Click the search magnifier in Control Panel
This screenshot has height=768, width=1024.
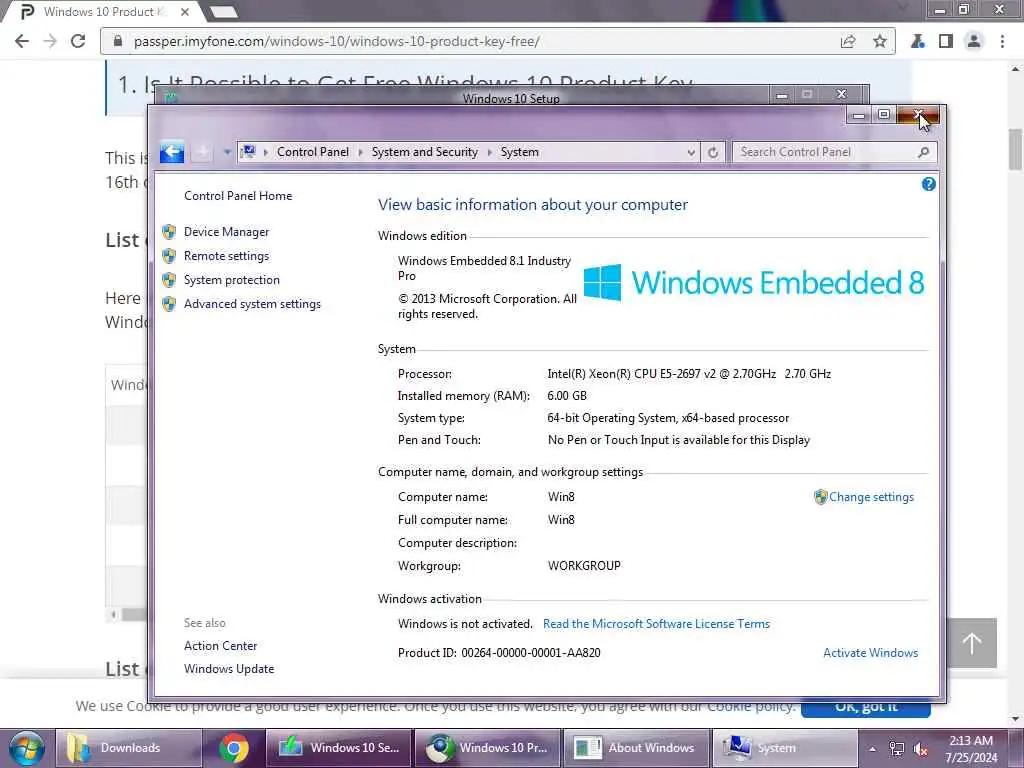[x=923, y=152]
